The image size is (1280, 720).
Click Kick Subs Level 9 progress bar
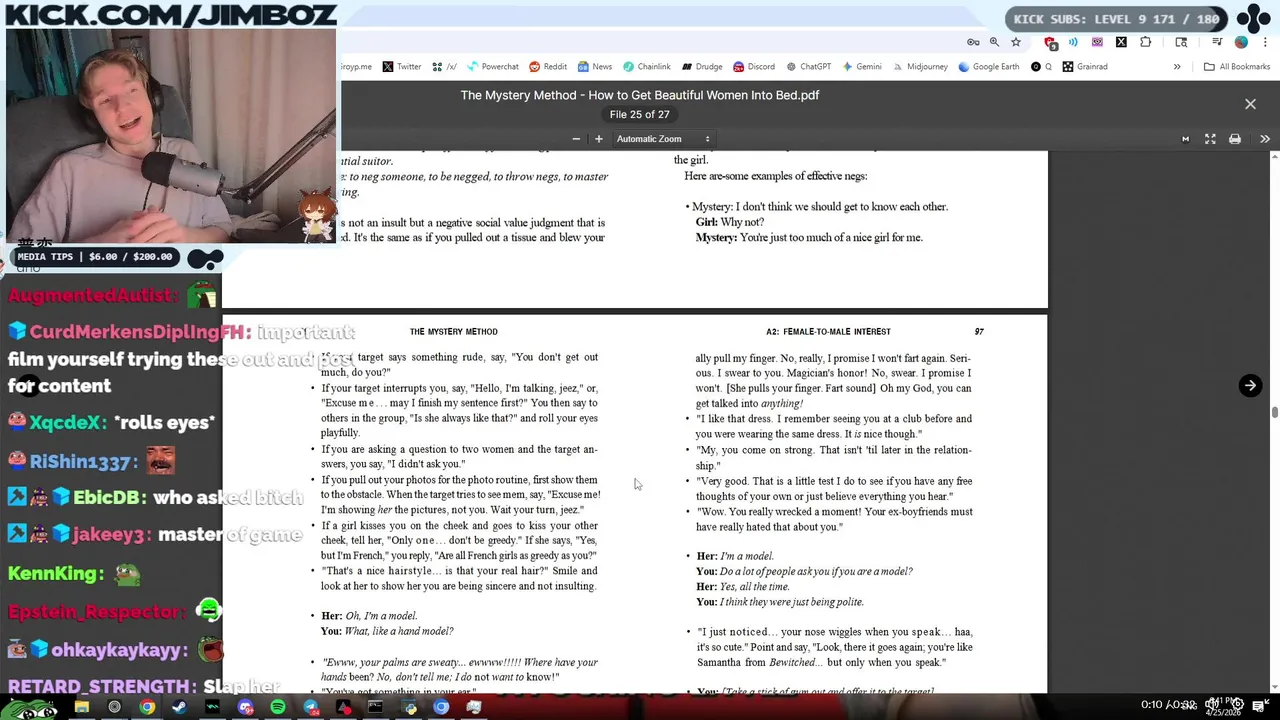click(1116, 19)
